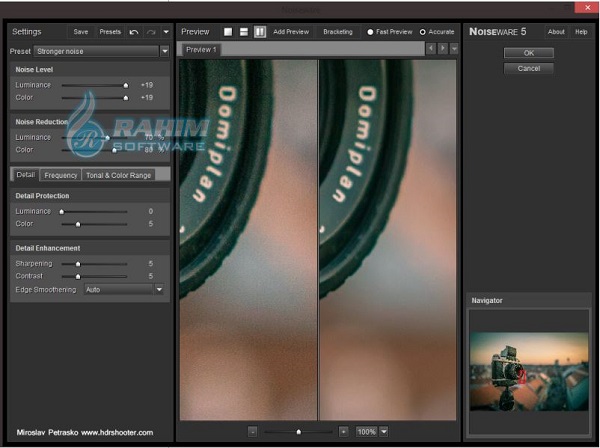600x448 pixels.
Task: Switch to the Tonal & Color Range tab
Action: 118,175
